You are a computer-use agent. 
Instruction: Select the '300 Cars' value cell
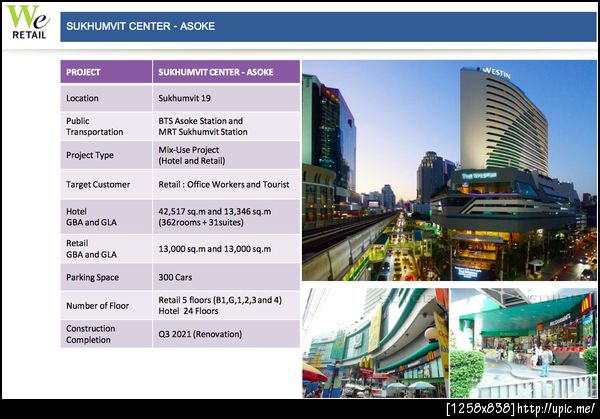[x=226, y=277]
